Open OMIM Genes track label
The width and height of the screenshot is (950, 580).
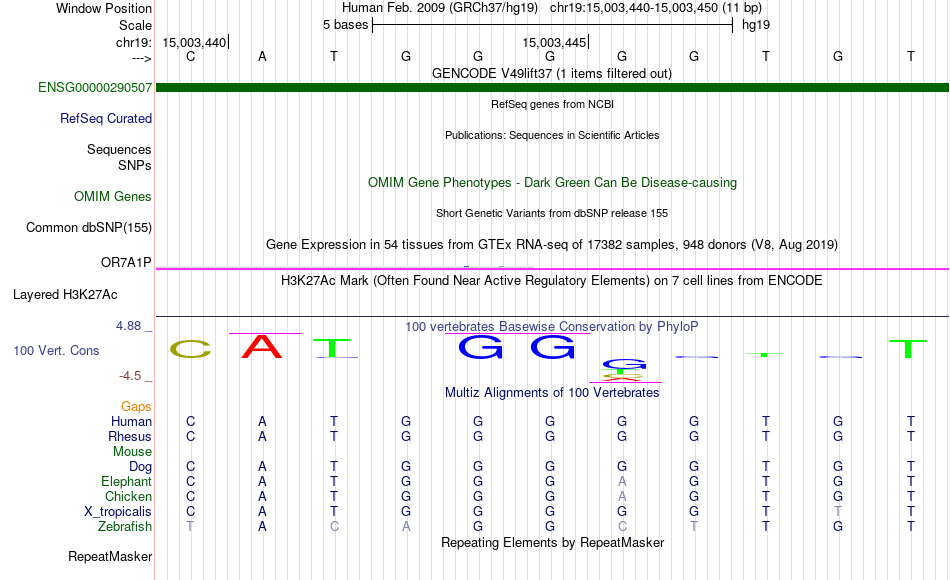click(x=112, y=196)
